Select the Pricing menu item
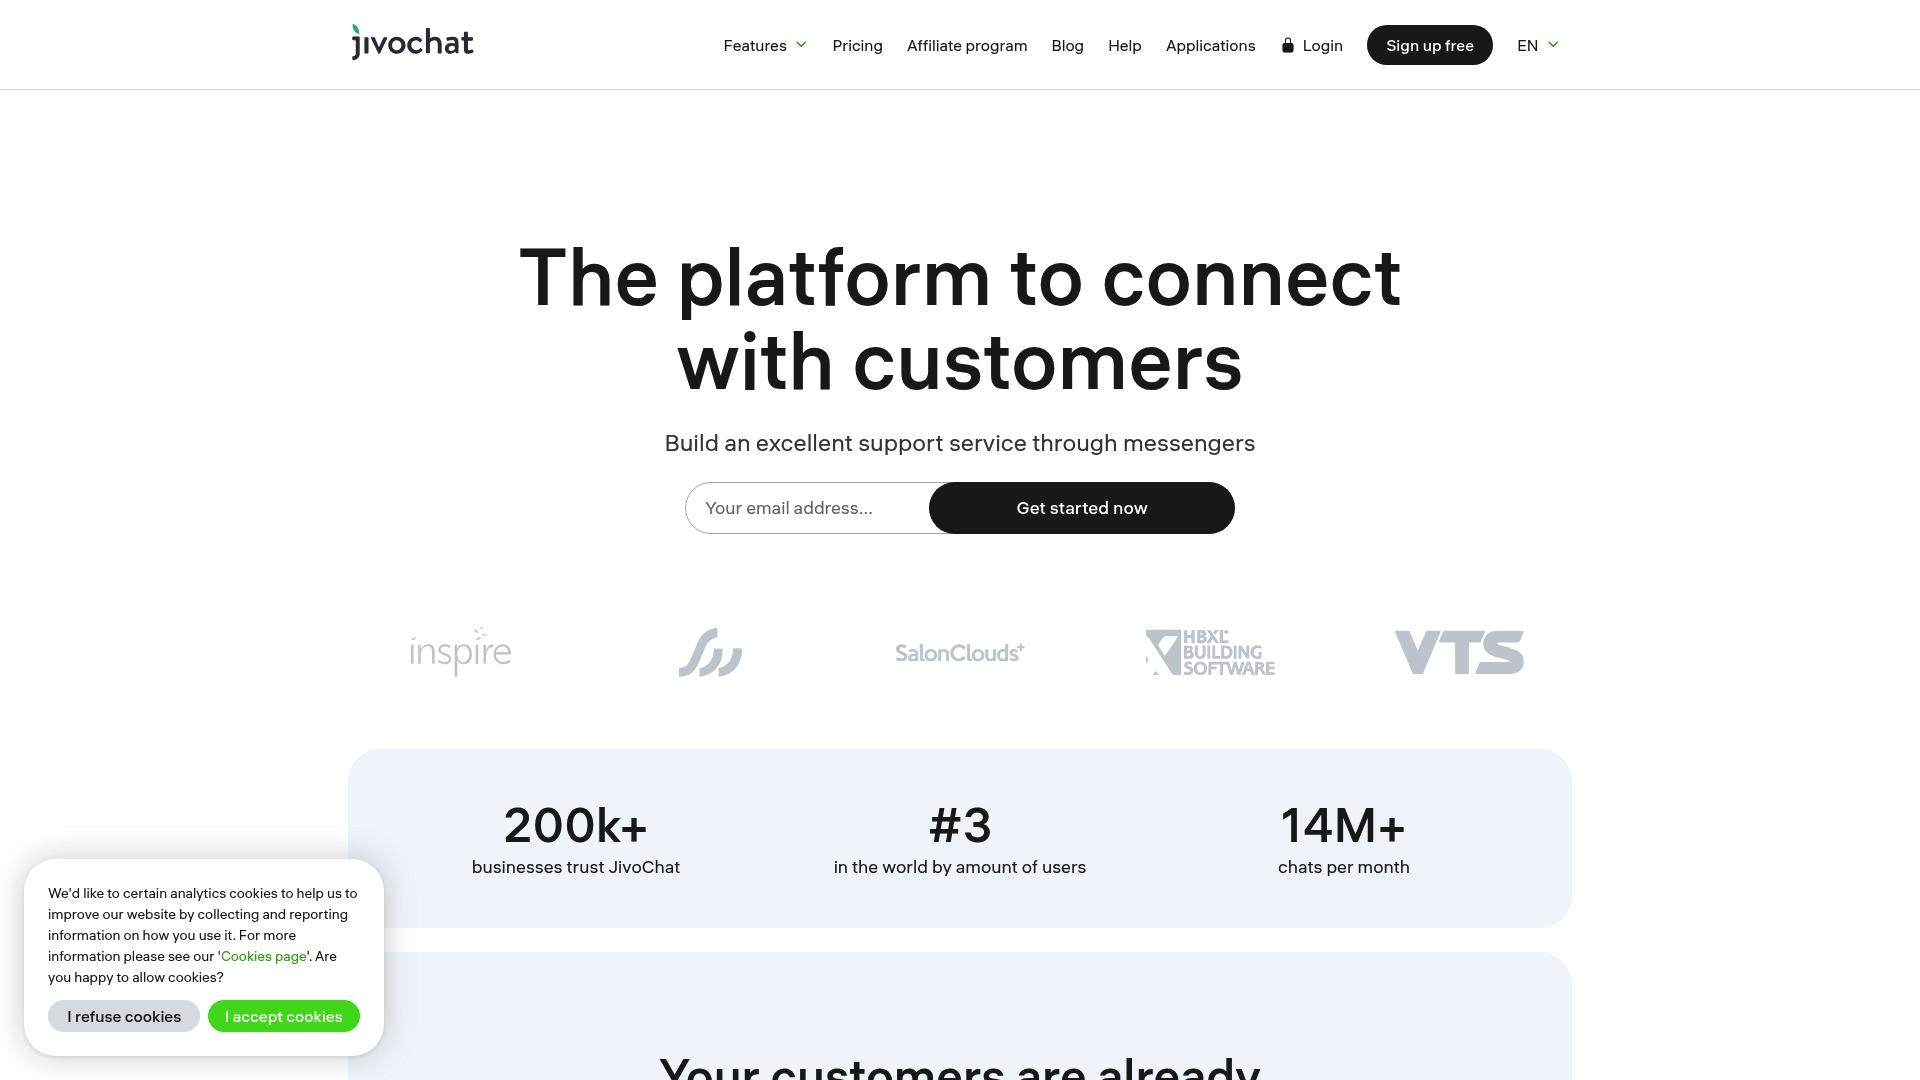 click(x=857, y=45)
